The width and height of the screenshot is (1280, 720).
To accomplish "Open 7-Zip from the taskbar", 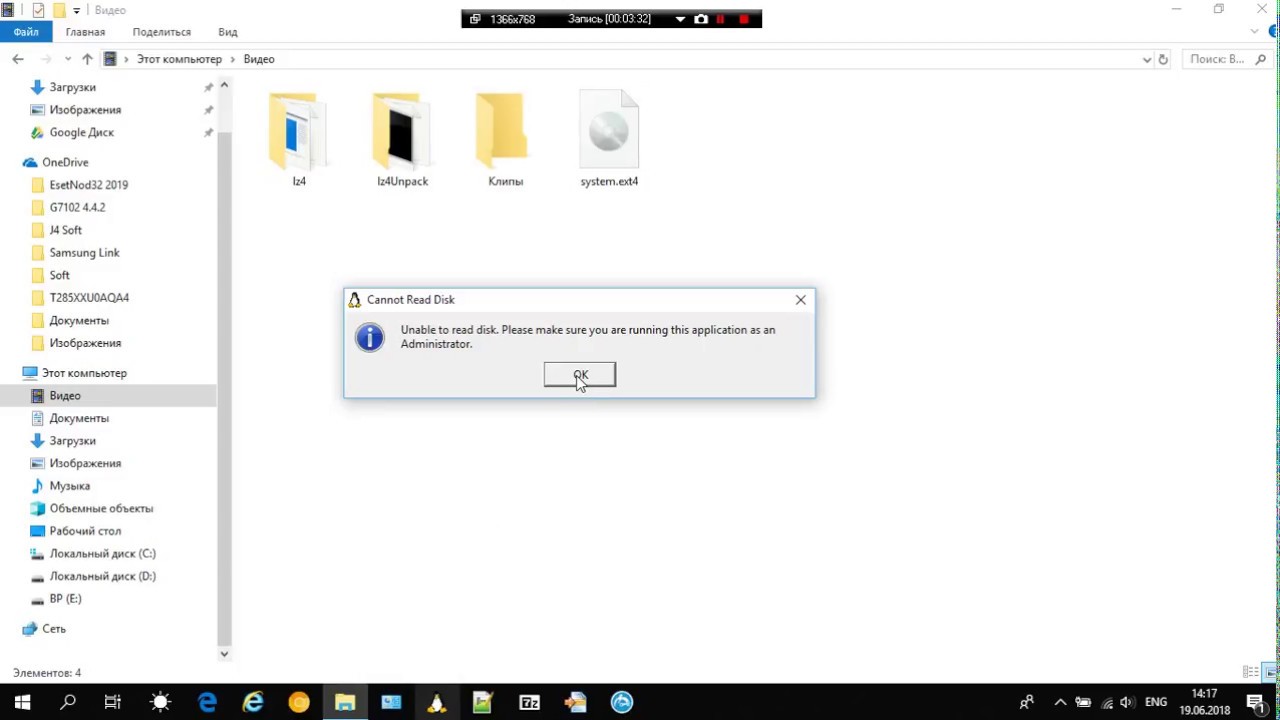I will click(x=529, y=702).
